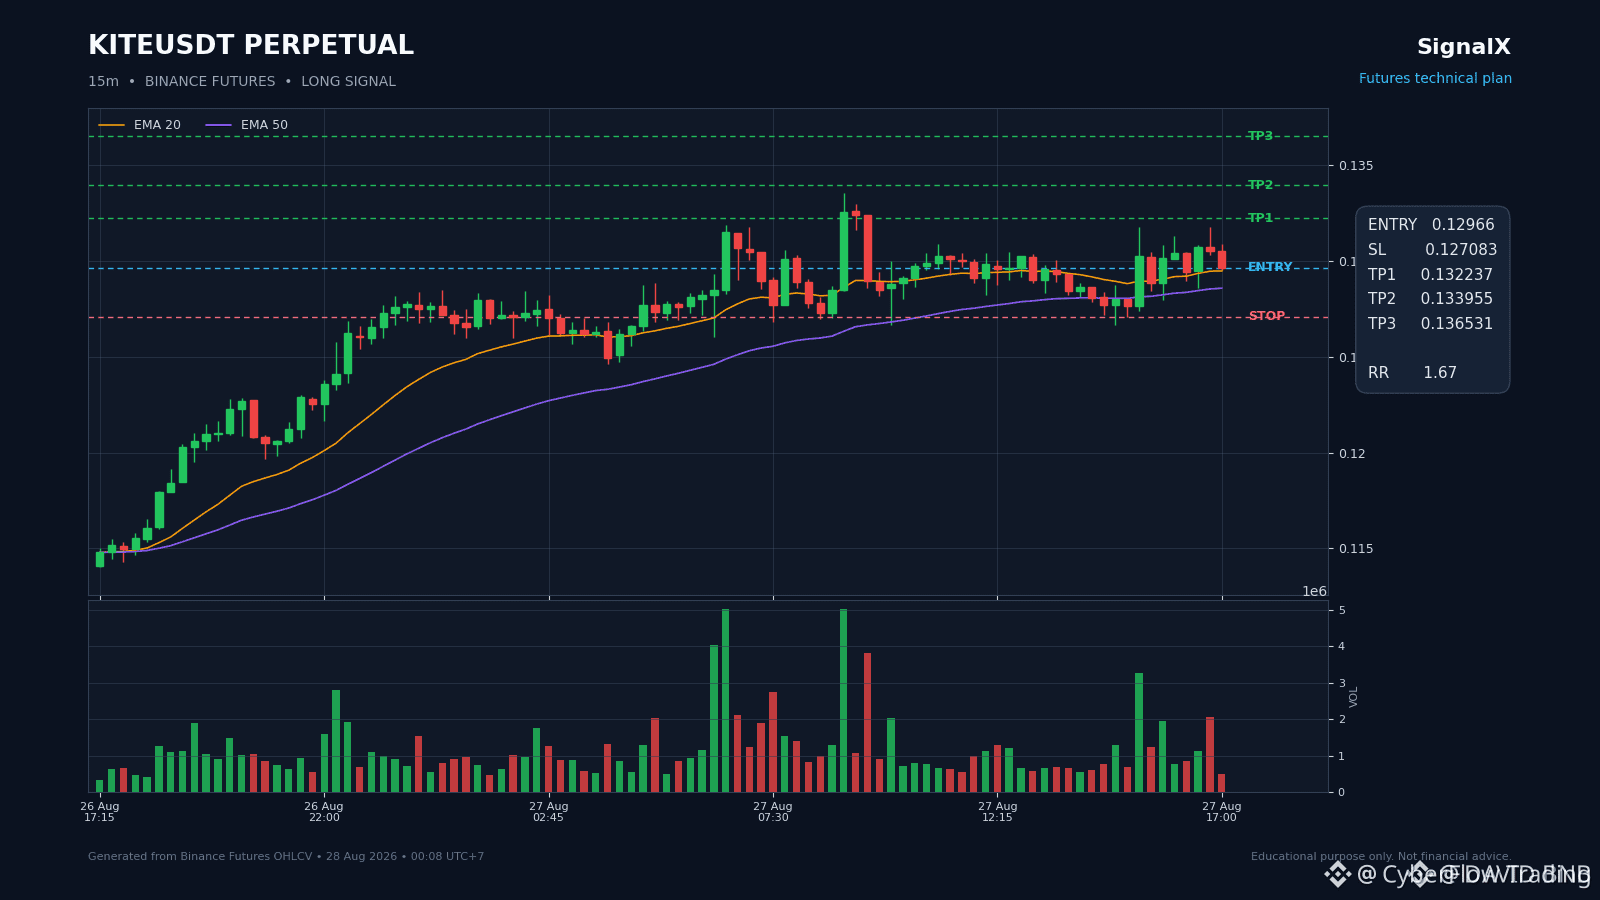Click the volume axis tick labeled 5
This screenshot has width=1600, height=900.
1342,611
